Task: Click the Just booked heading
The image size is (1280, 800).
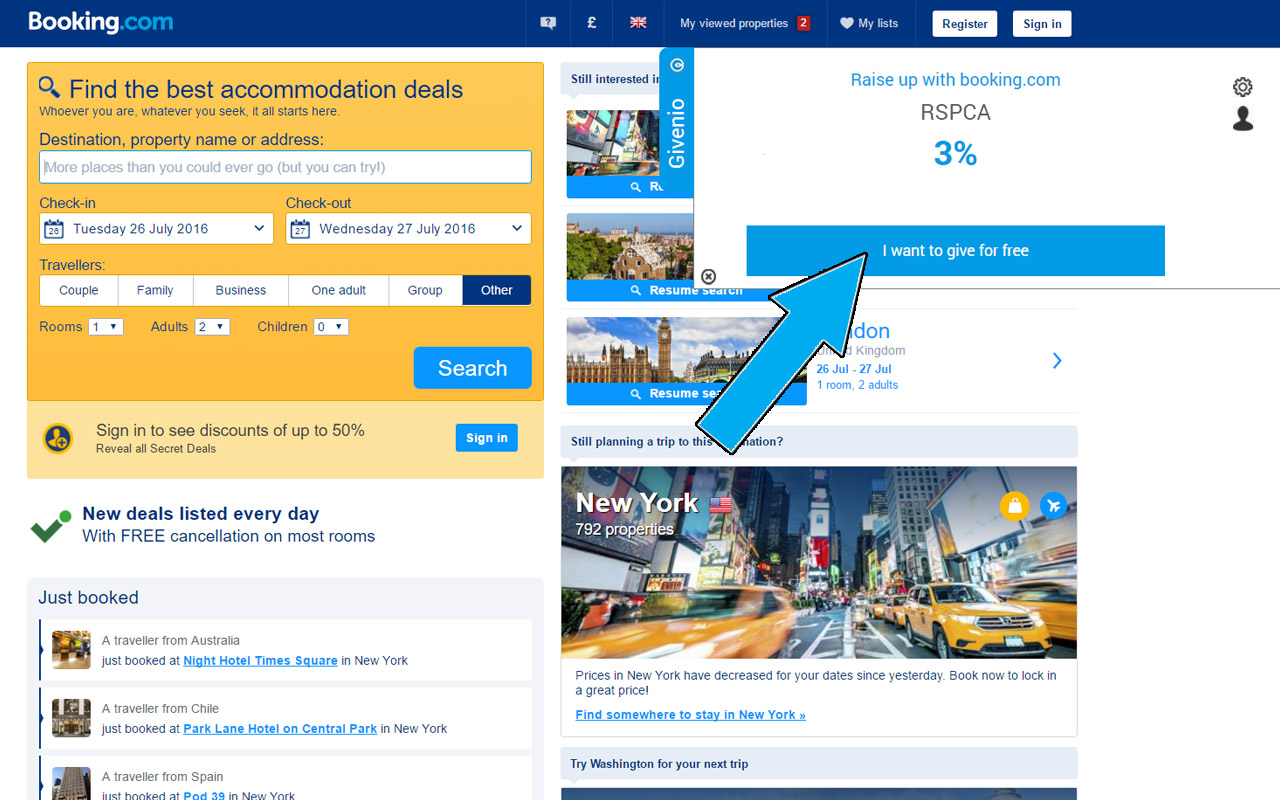Action: click(x=88, y=598)
